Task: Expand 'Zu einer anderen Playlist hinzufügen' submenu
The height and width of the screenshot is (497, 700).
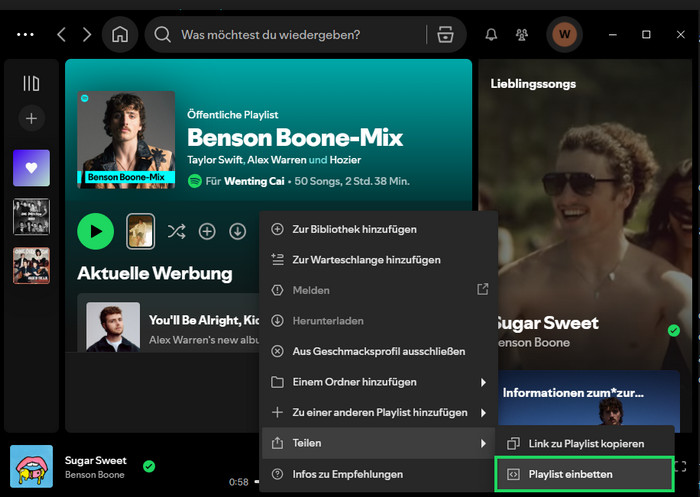Action: [x=379, y=413]
